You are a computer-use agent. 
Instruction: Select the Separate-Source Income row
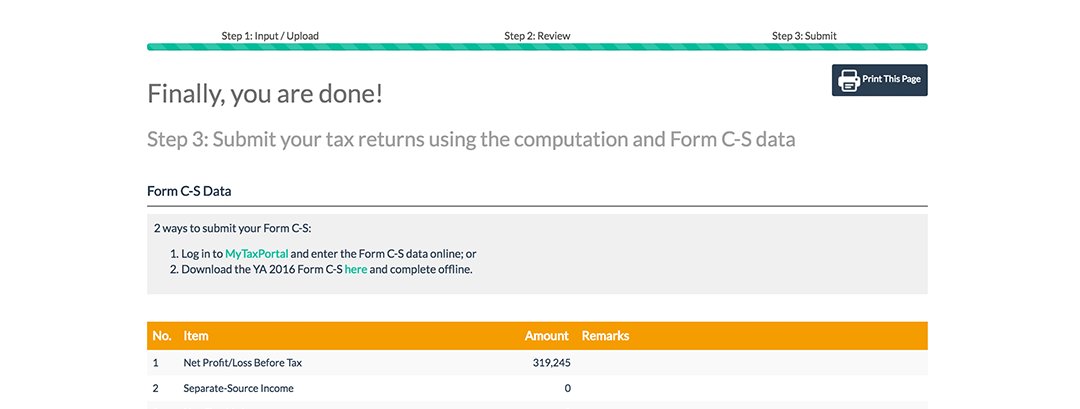[x=238, y=388]
